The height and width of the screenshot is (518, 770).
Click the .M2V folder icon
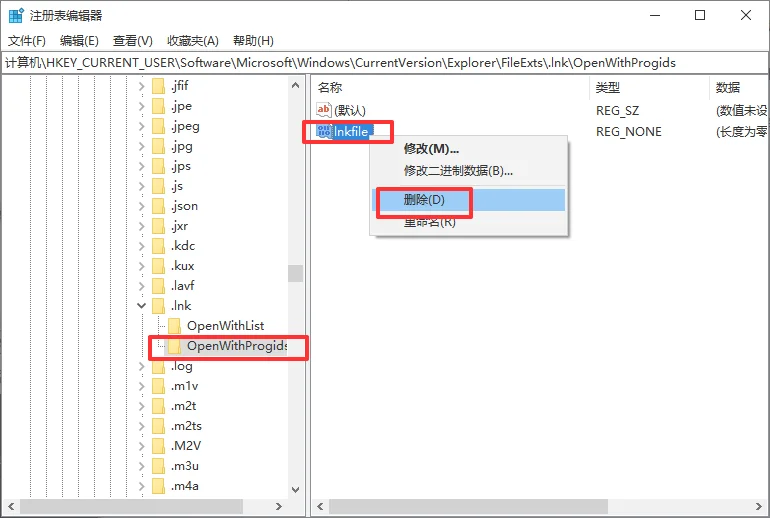click(158, 446)
